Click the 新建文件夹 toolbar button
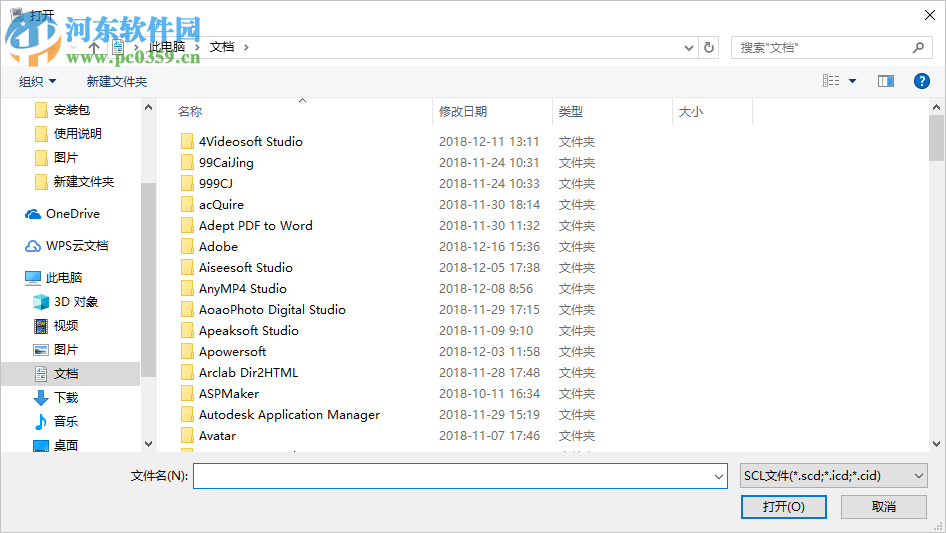The height and width of the screenshot is (533, 946). [116, 81]
